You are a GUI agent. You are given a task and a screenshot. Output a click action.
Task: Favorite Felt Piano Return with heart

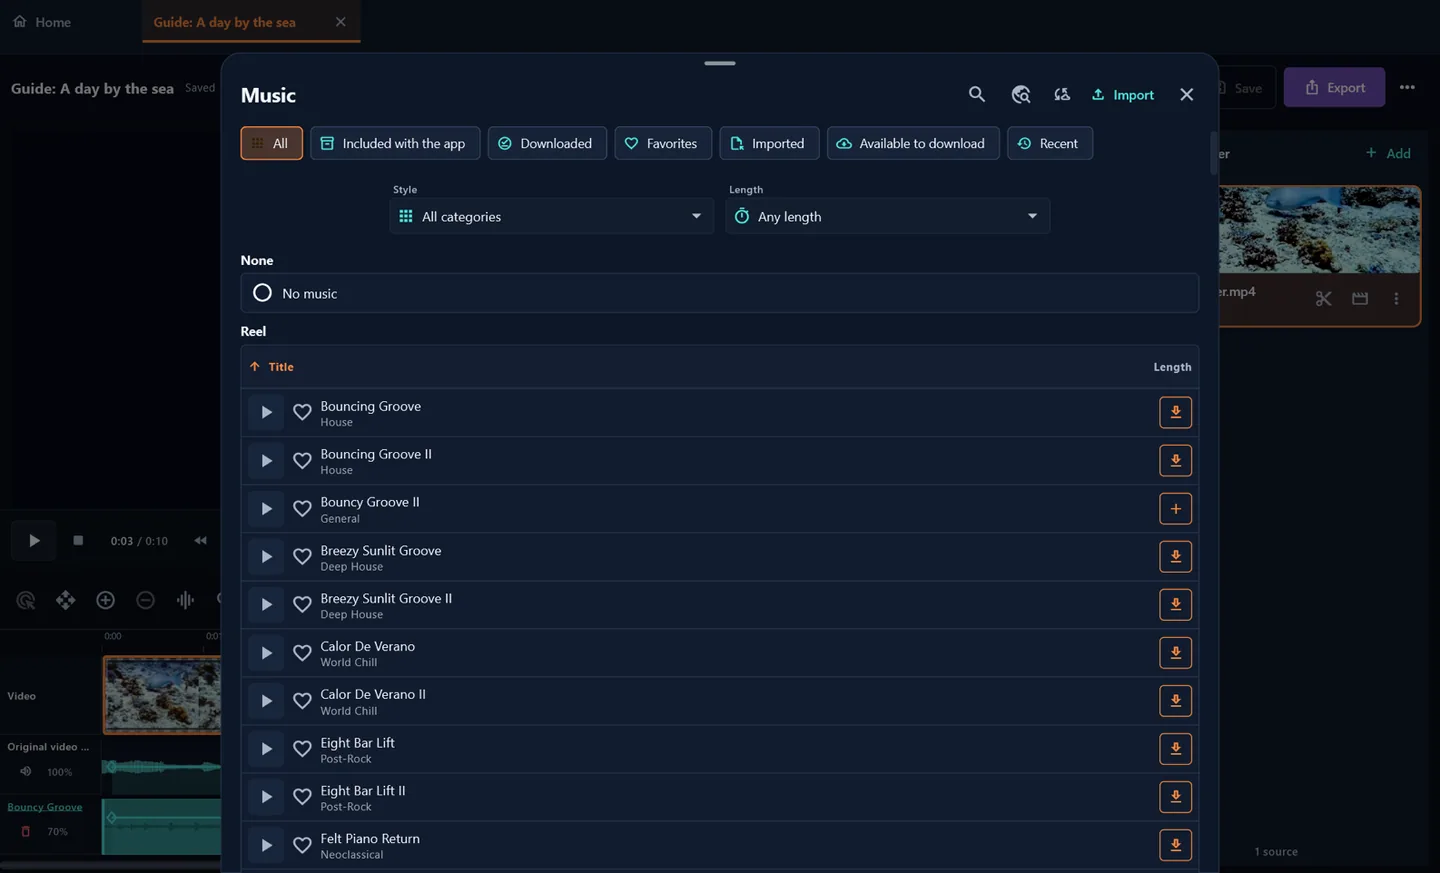pos(302,845)
